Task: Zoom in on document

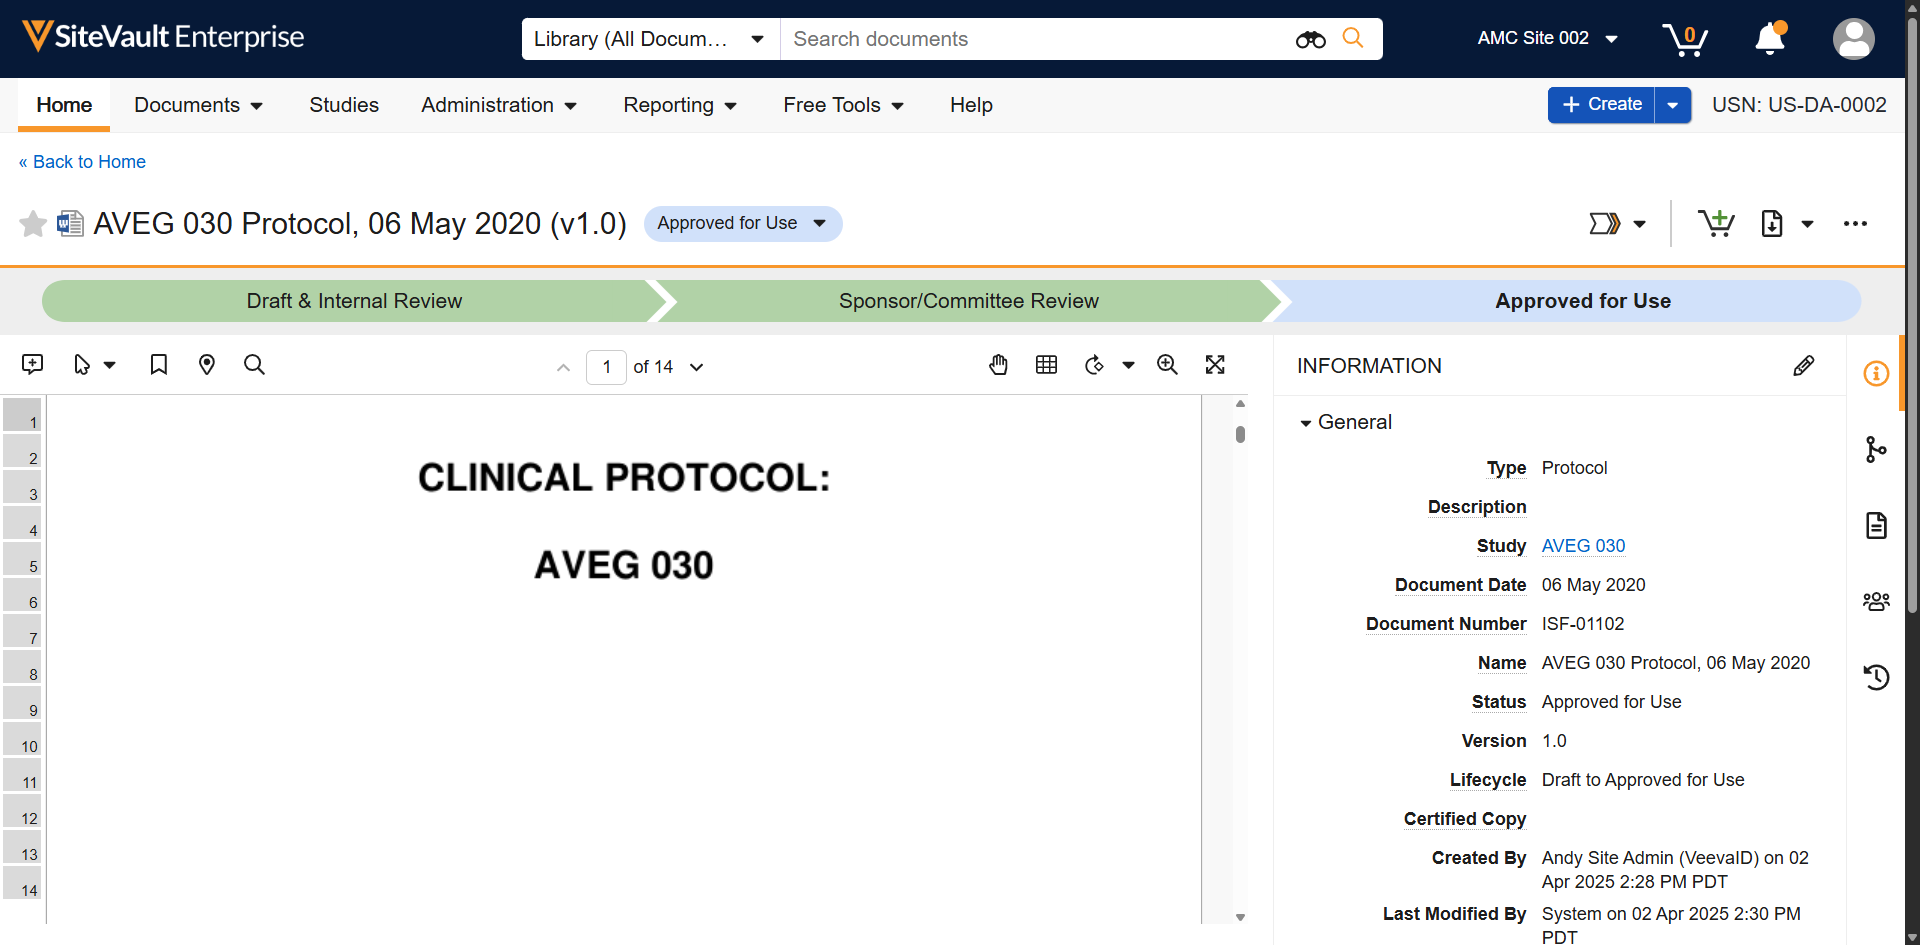Action: point(1167,365)
